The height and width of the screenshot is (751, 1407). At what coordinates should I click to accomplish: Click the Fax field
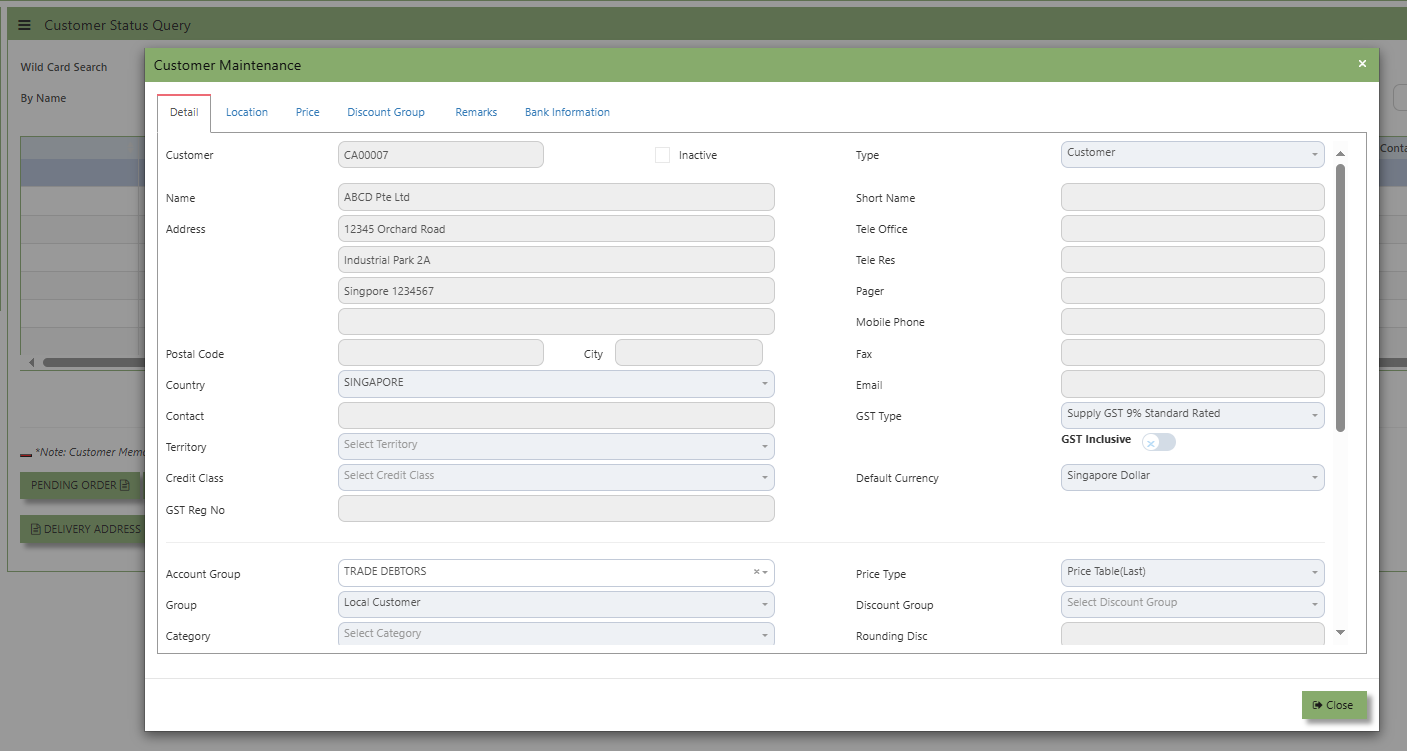1192,353
